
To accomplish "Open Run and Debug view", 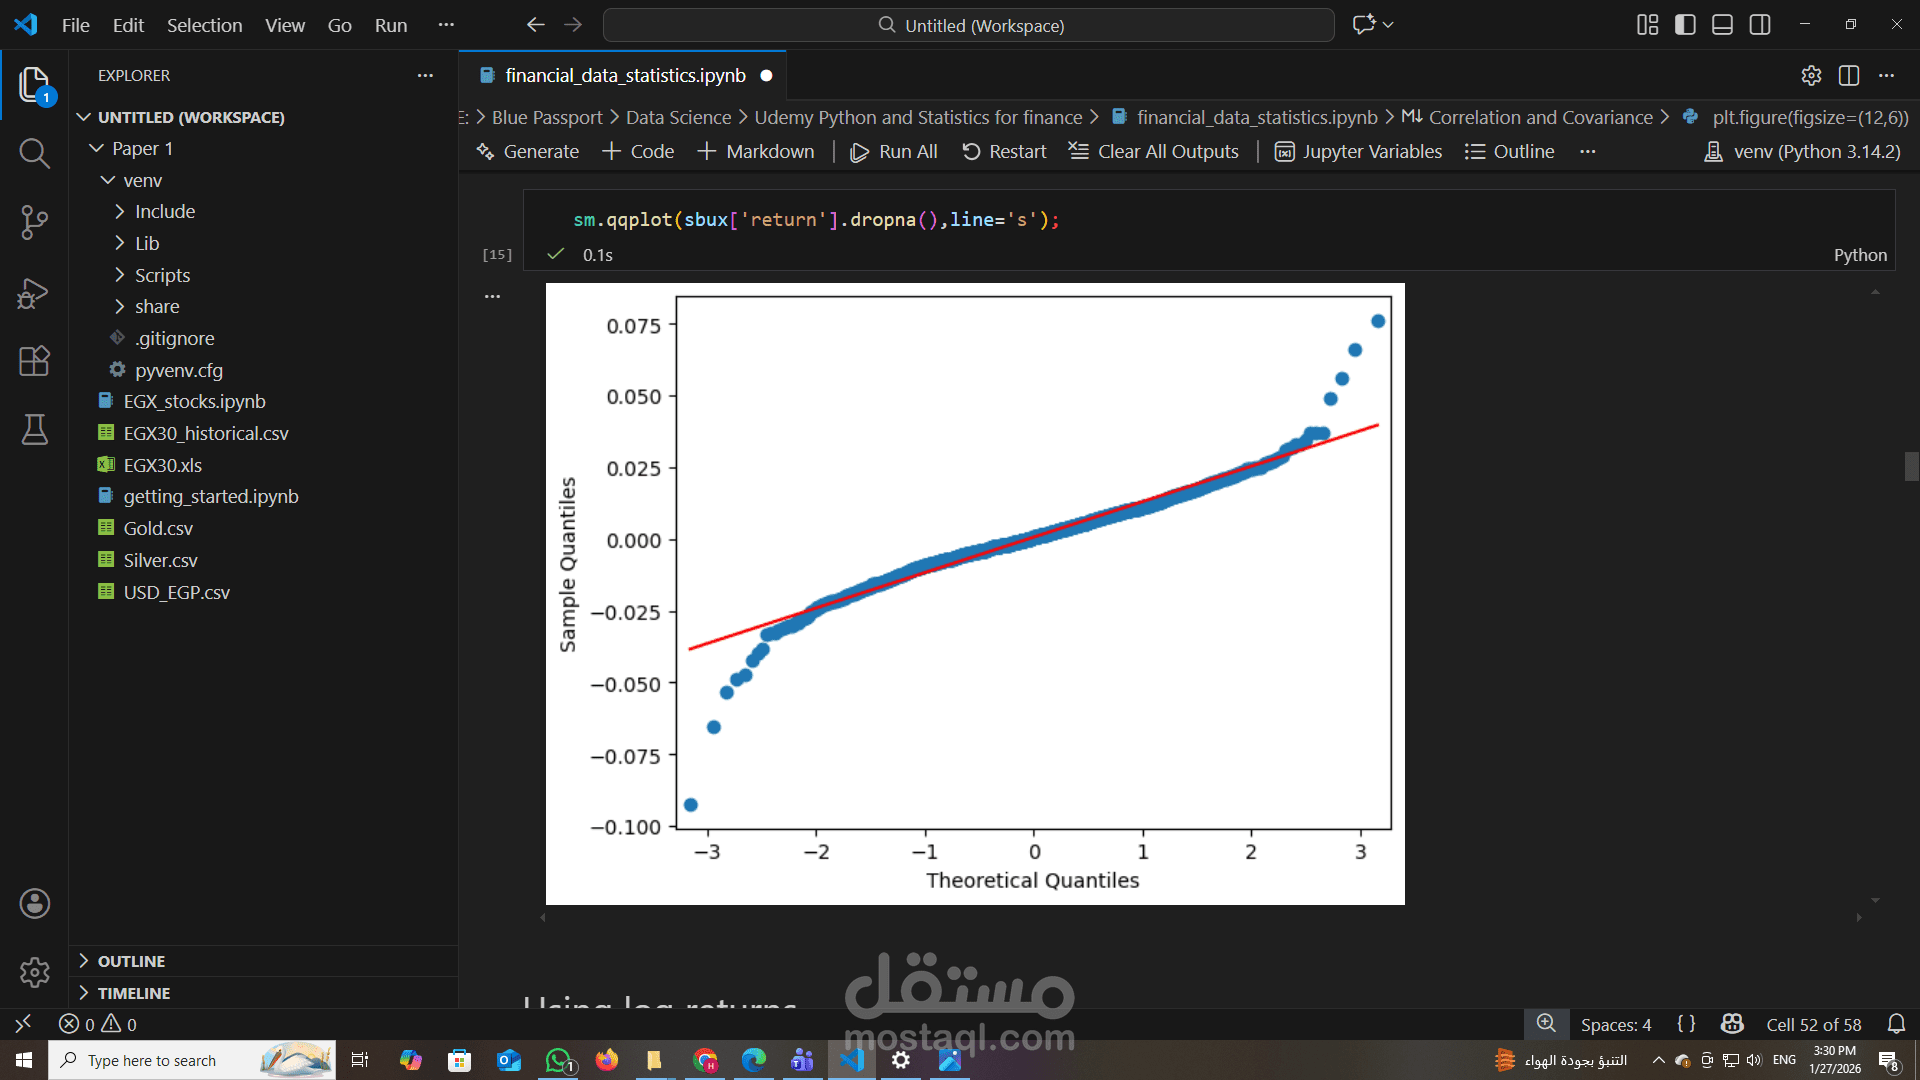I will (34, 292).
